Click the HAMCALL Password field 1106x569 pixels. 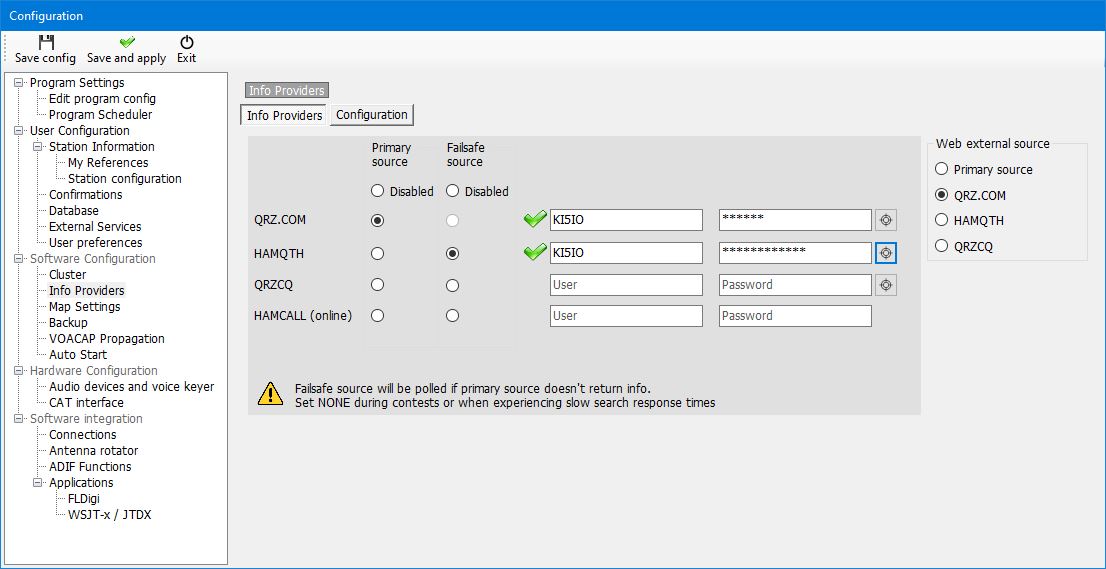pyautogui.click(x=796, y=316)
